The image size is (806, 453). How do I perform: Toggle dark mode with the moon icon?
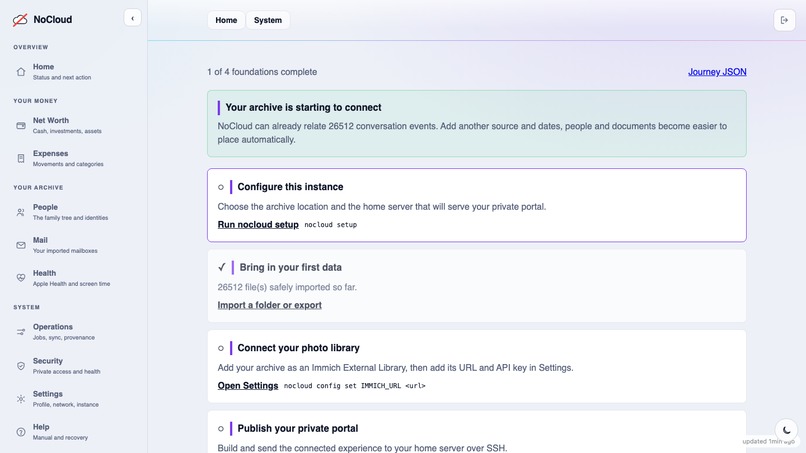(x=786, y=430)
